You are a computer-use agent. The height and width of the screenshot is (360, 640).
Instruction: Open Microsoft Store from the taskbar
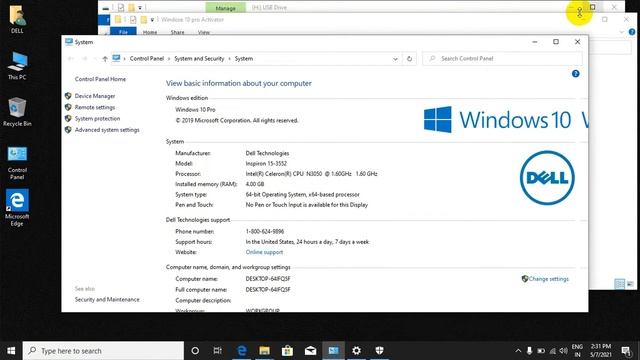(287, 351)
